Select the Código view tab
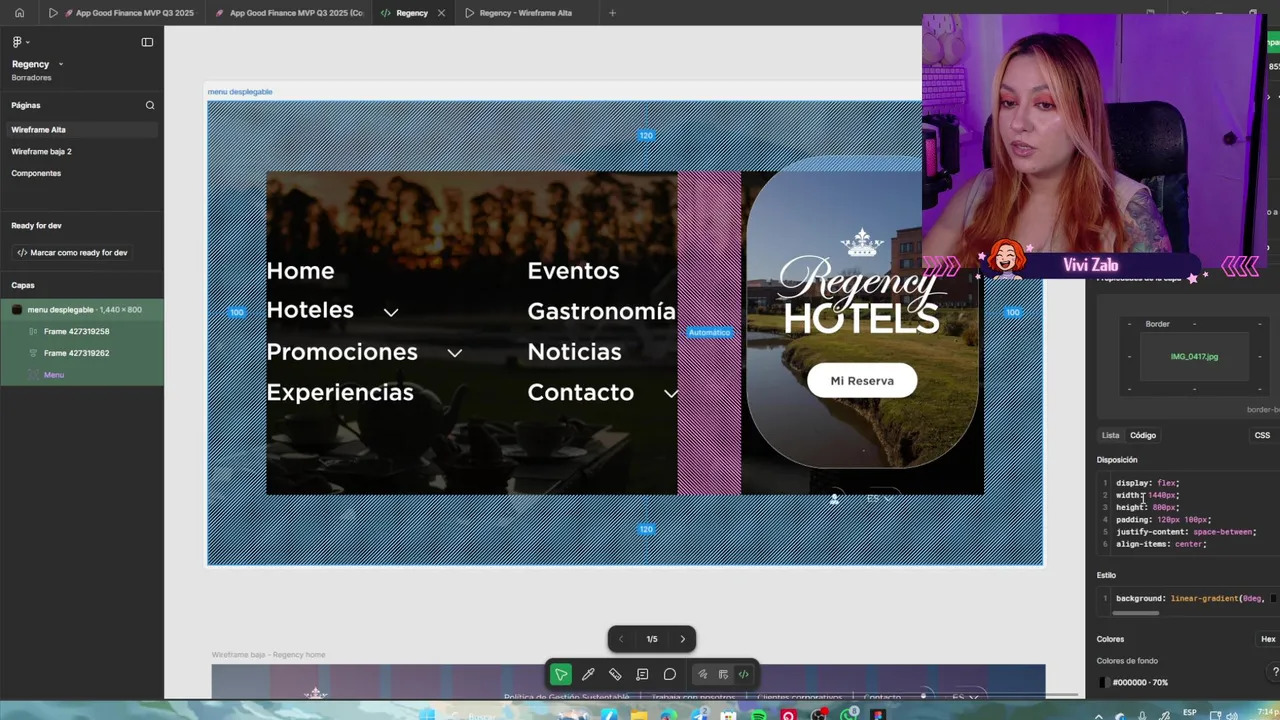The image size is (1280, 720). click(x=1143, y=435)
